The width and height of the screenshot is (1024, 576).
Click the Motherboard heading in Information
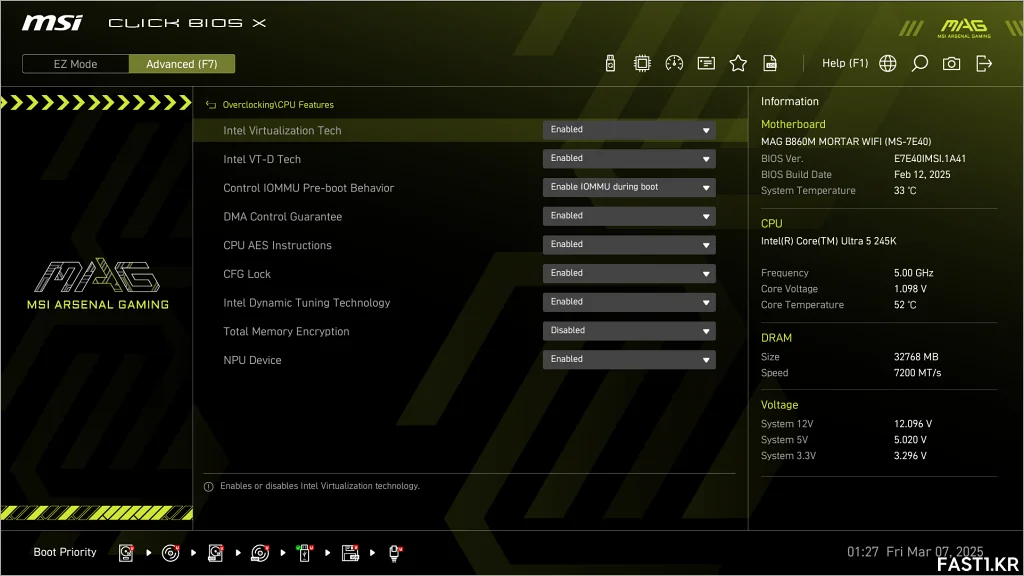pos(793,124)
